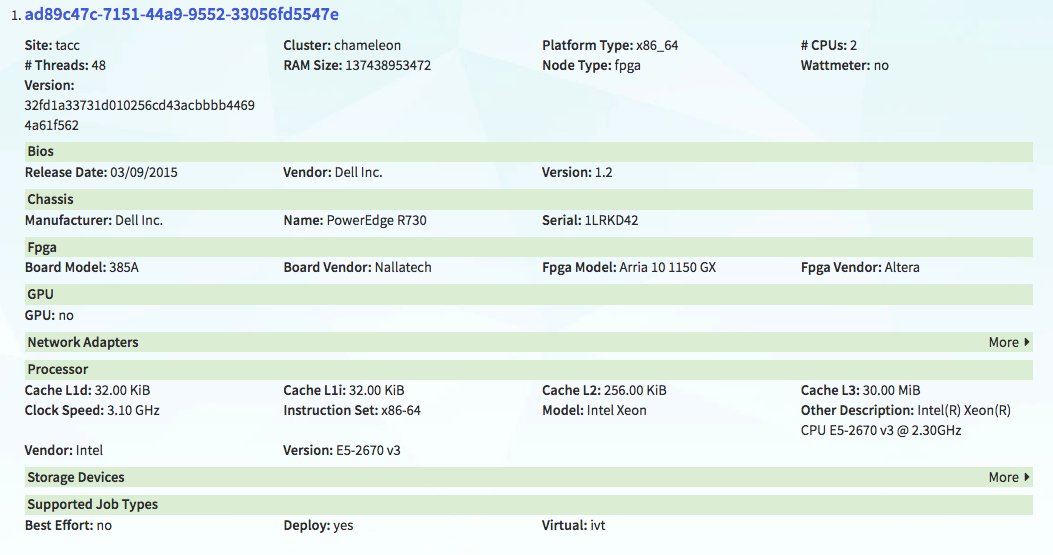This screenshot has width=1053, height=555.
Task: Select Cache L3 30.00 MiB
Action: pos(891,390)
